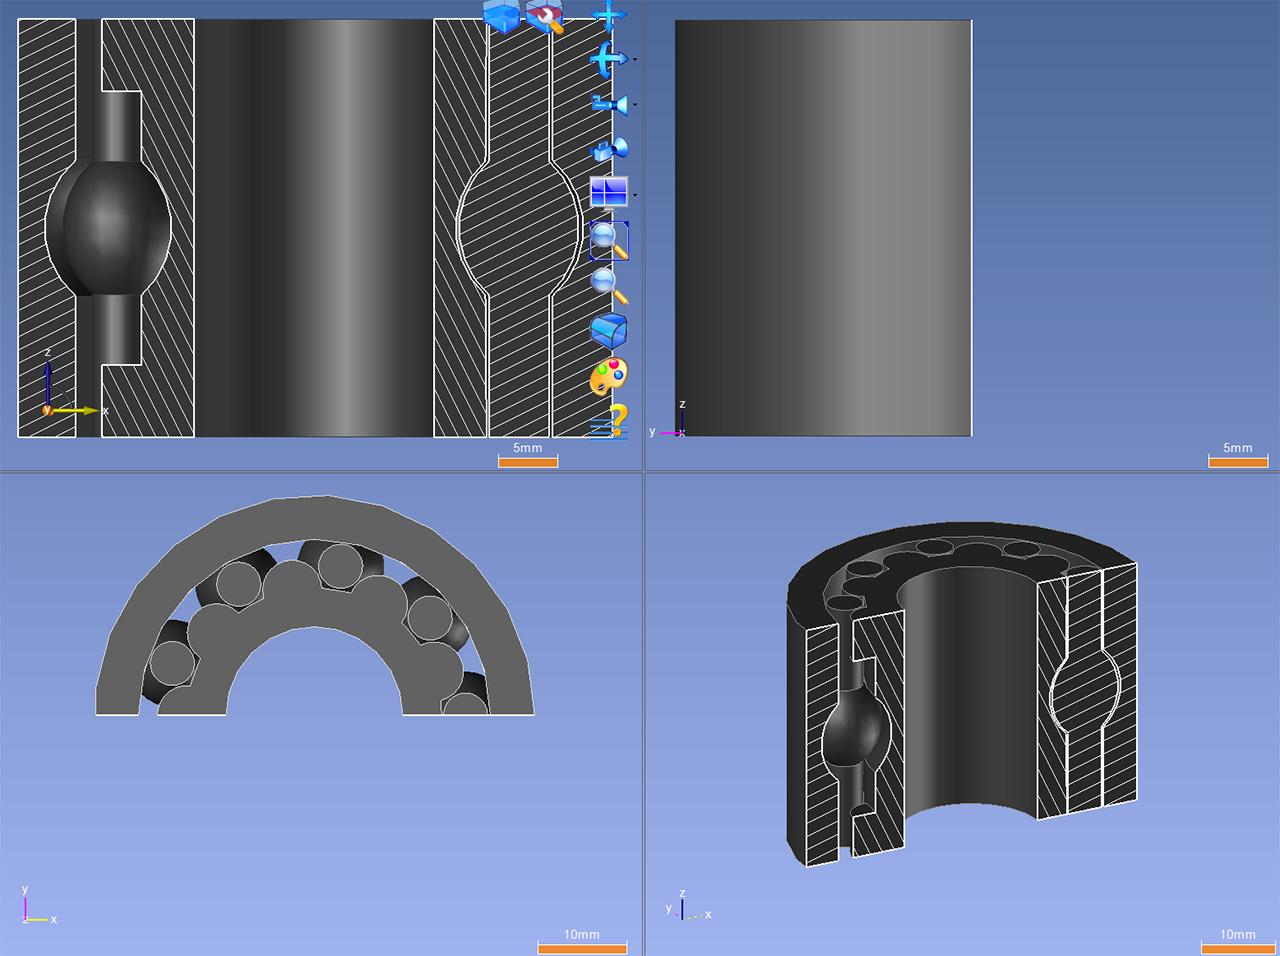Expand the rotate tool dropdown arrow
The height and width of the screenshot is (956, 1280).
635,60
